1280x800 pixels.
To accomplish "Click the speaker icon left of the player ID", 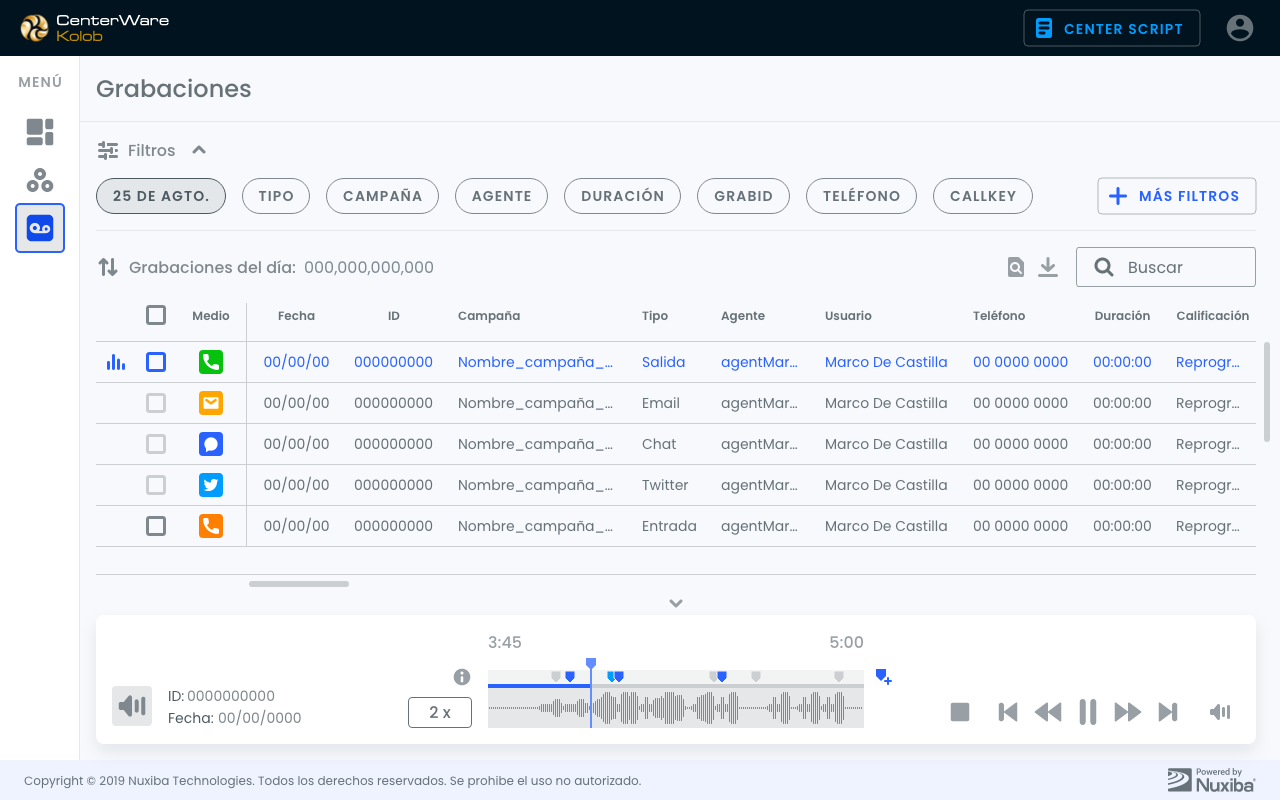I will pos(132,706).
